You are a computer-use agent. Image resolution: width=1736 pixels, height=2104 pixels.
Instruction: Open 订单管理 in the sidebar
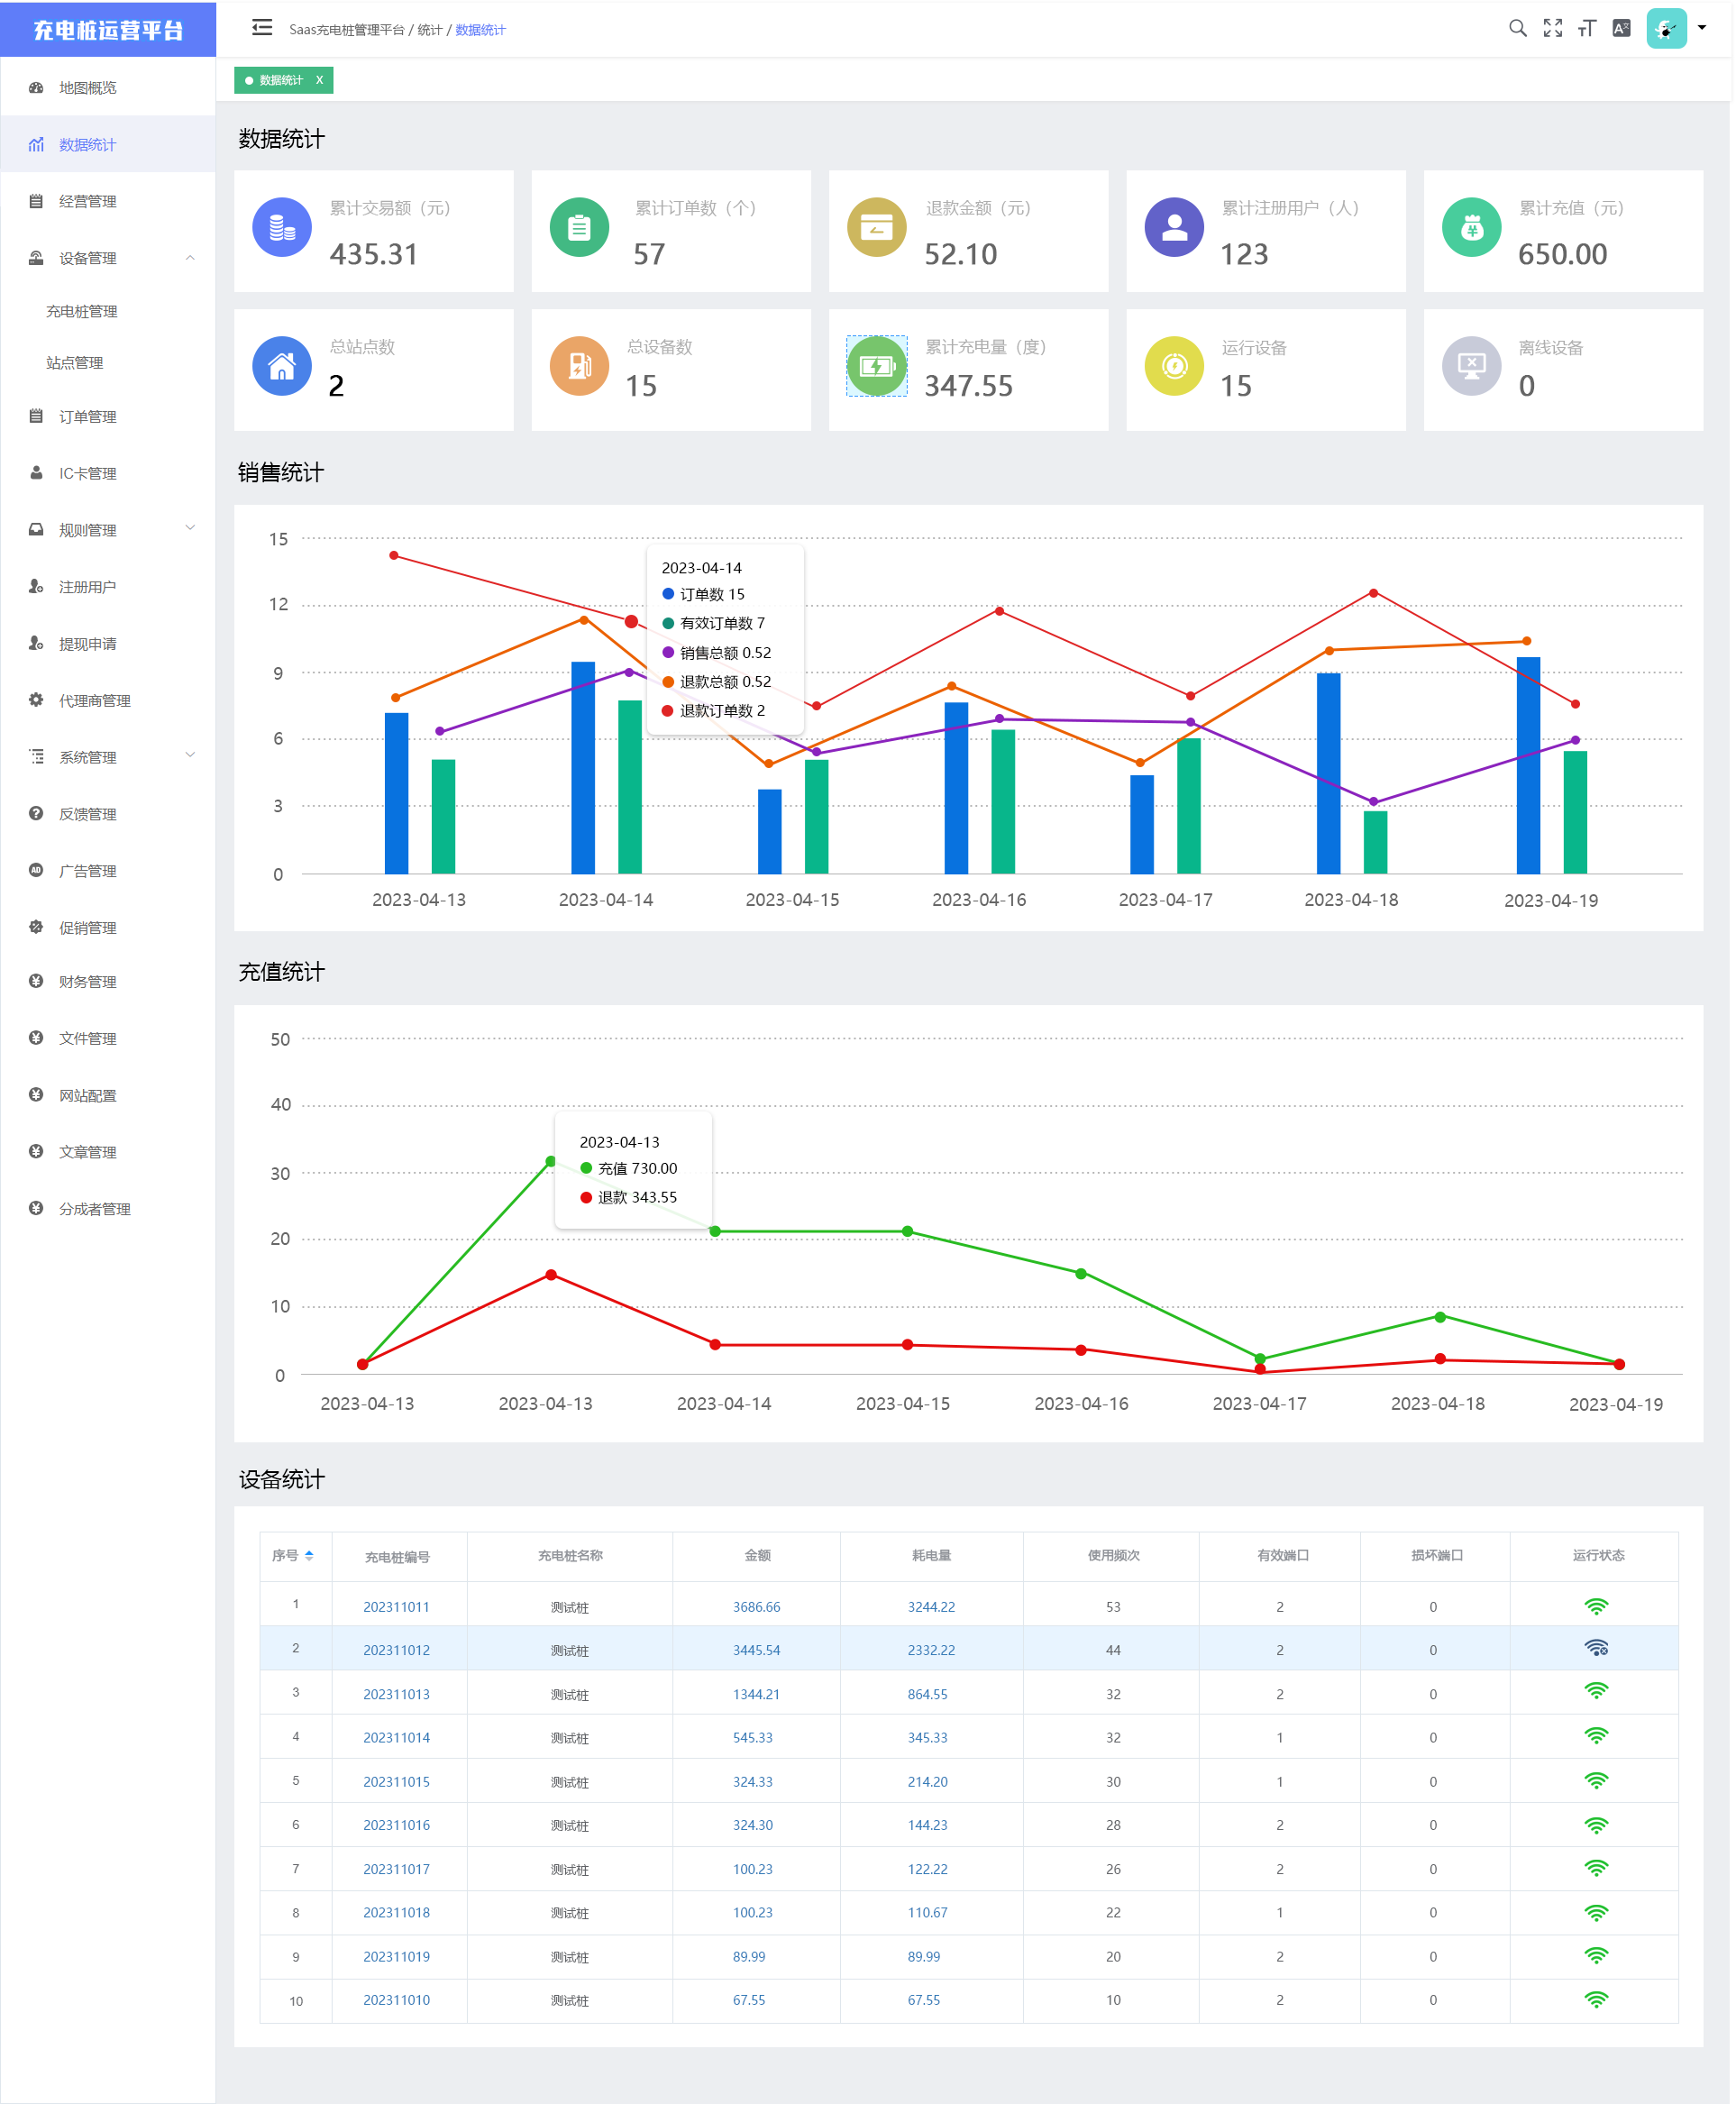pos(87,416)
